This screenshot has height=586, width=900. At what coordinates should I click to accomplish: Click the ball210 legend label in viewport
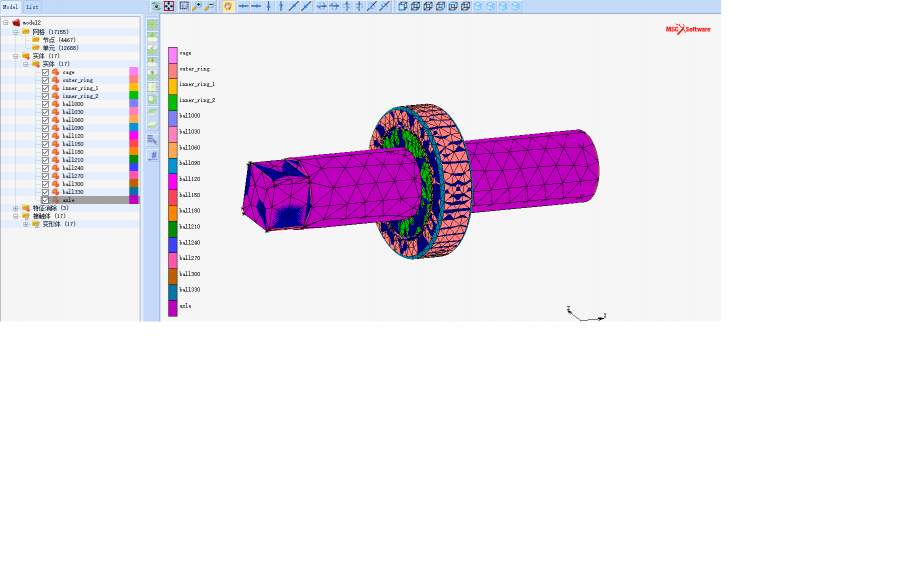[189, 227]
